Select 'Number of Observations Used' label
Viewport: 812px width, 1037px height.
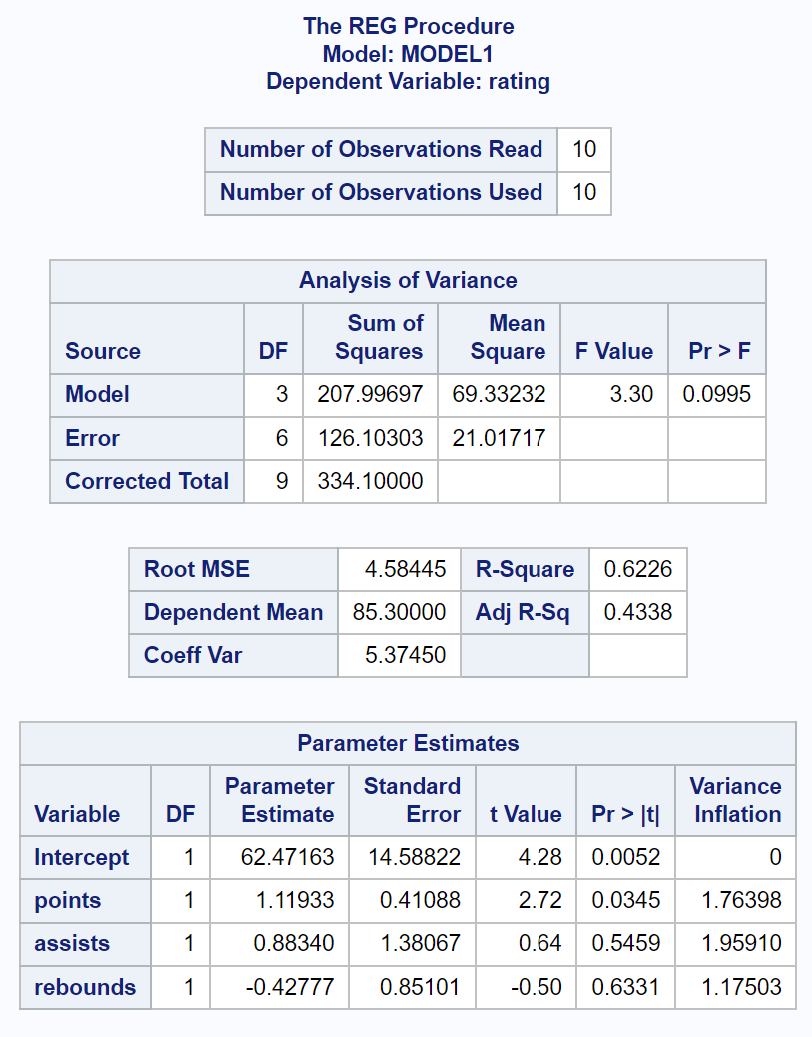click(381, 192)
